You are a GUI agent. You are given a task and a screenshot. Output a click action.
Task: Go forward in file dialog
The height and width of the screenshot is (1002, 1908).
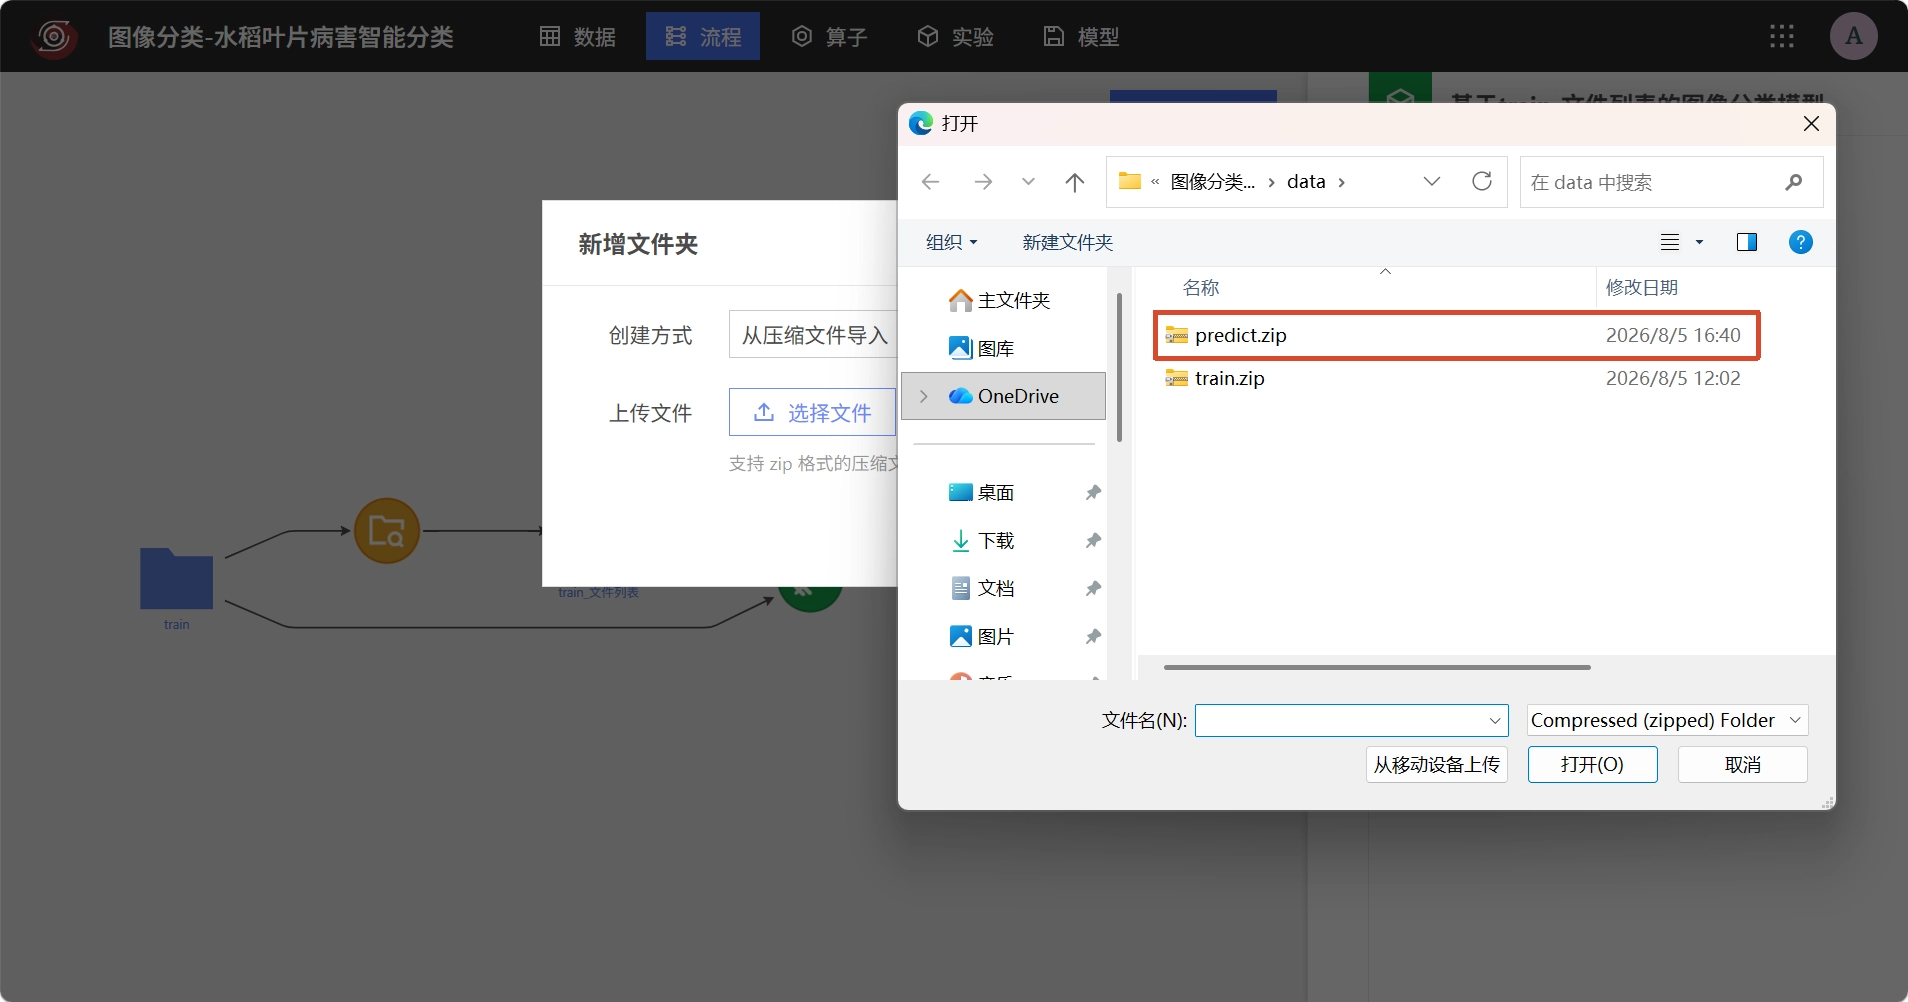pyautogui.click(x=983, y=182)
